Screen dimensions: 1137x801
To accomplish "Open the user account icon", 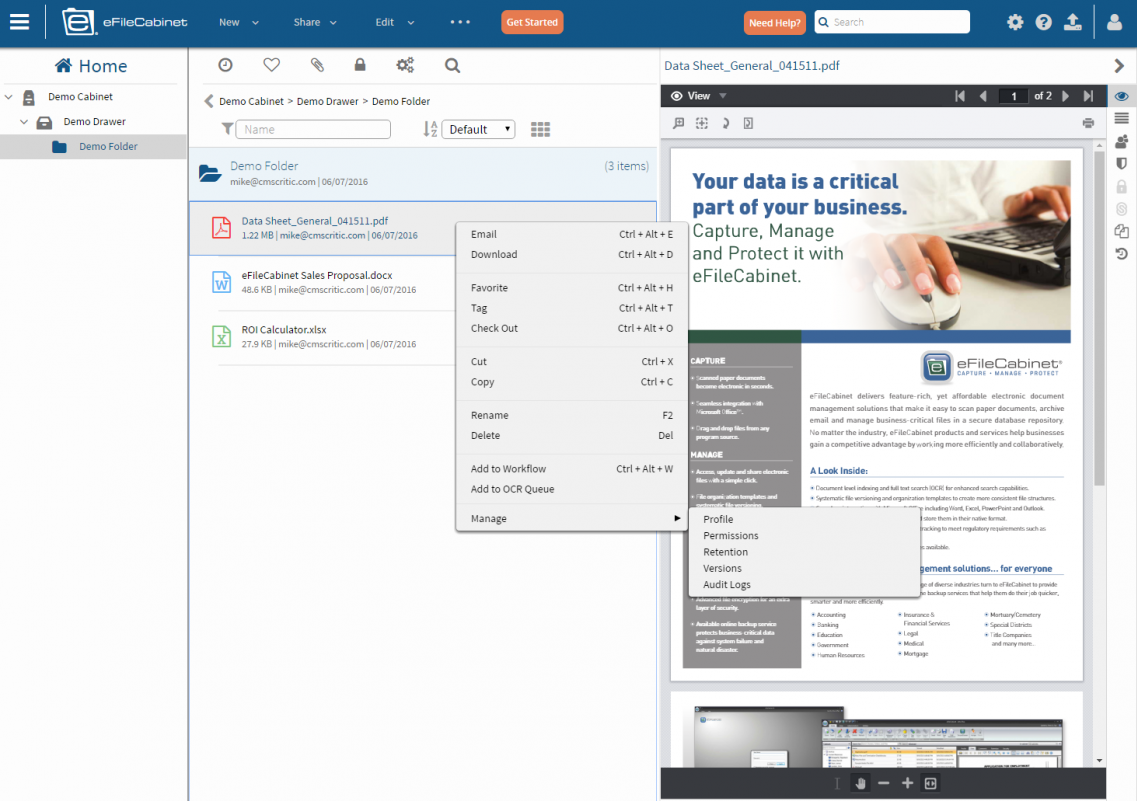I will click(x=1115, y=22).
